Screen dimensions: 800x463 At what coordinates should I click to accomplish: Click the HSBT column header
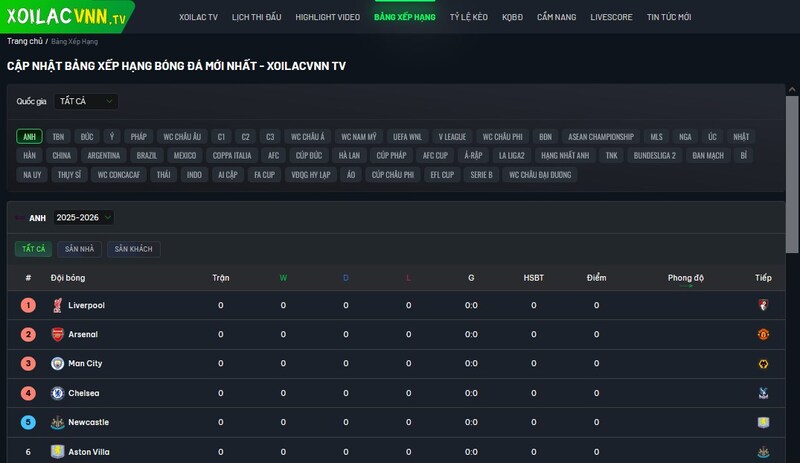(x=534, y=278)
